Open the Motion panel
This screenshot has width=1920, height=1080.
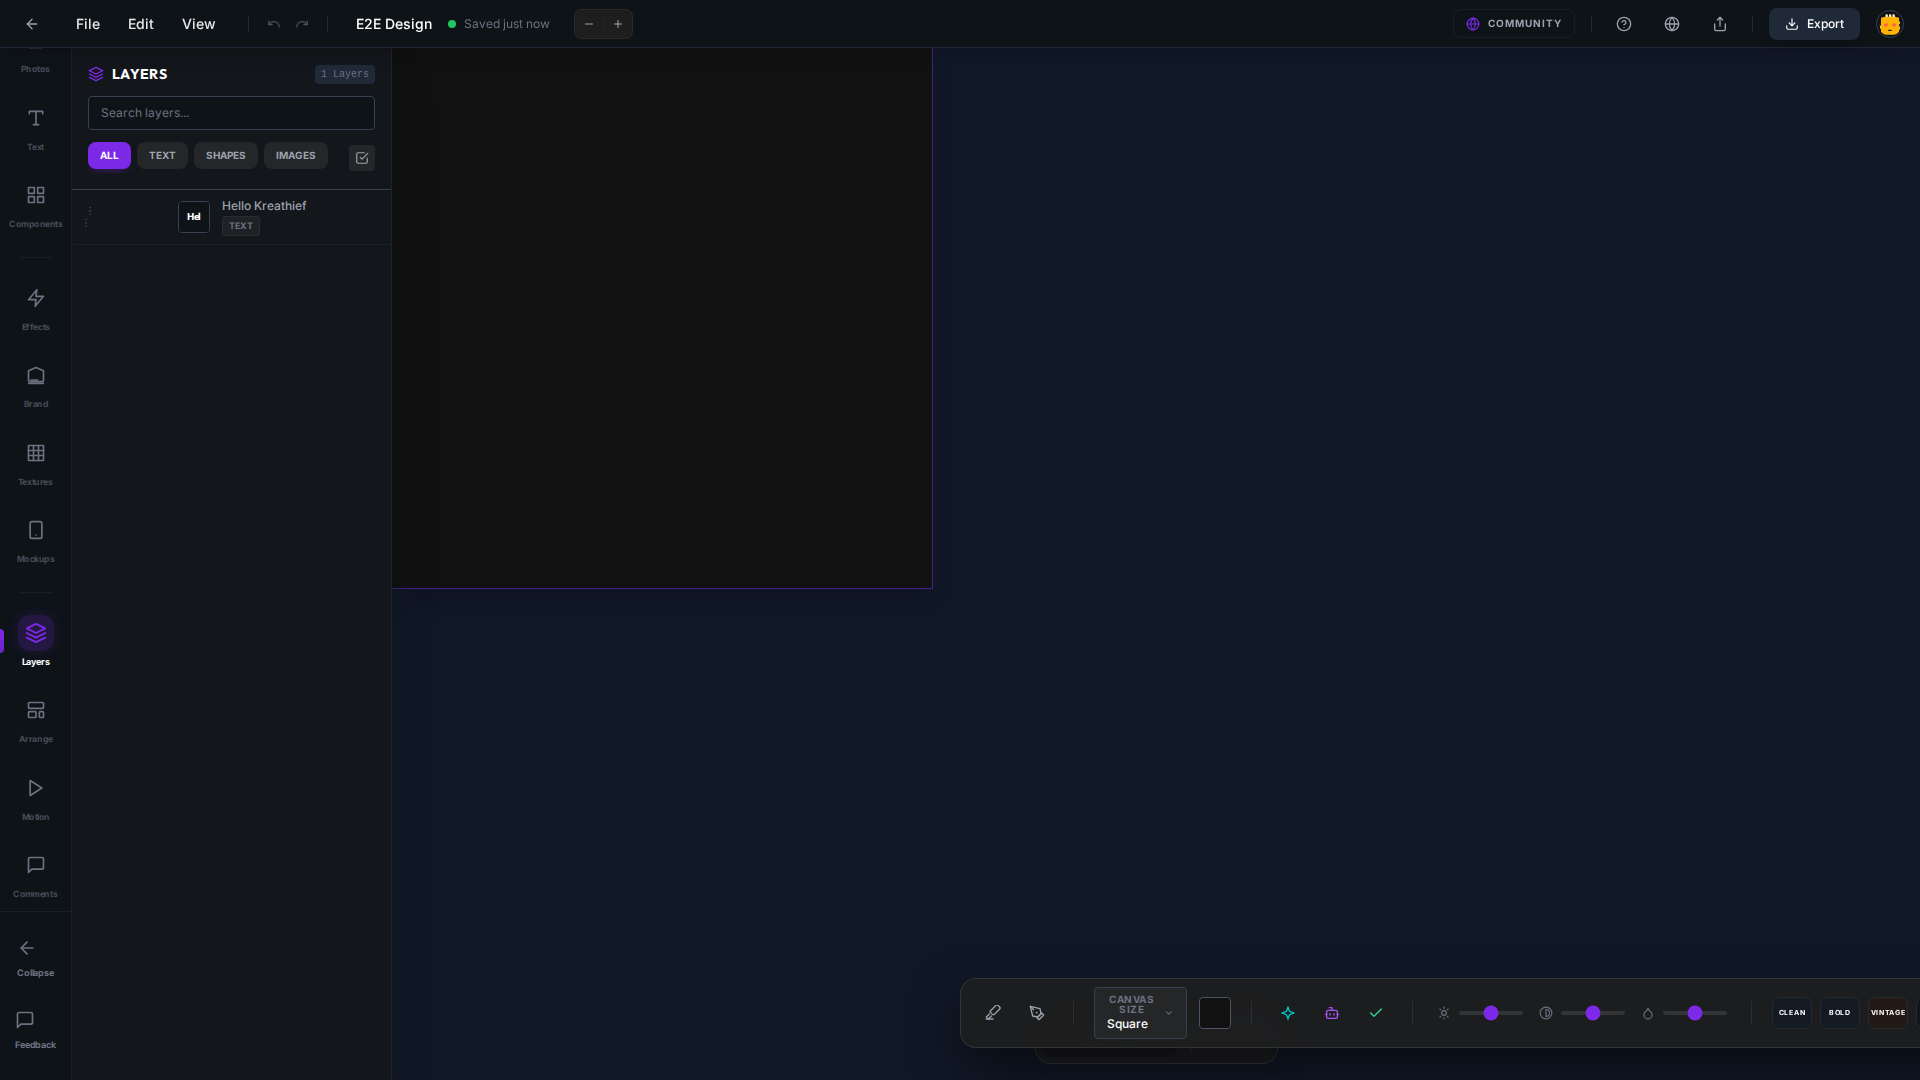[x=35, y=800]
